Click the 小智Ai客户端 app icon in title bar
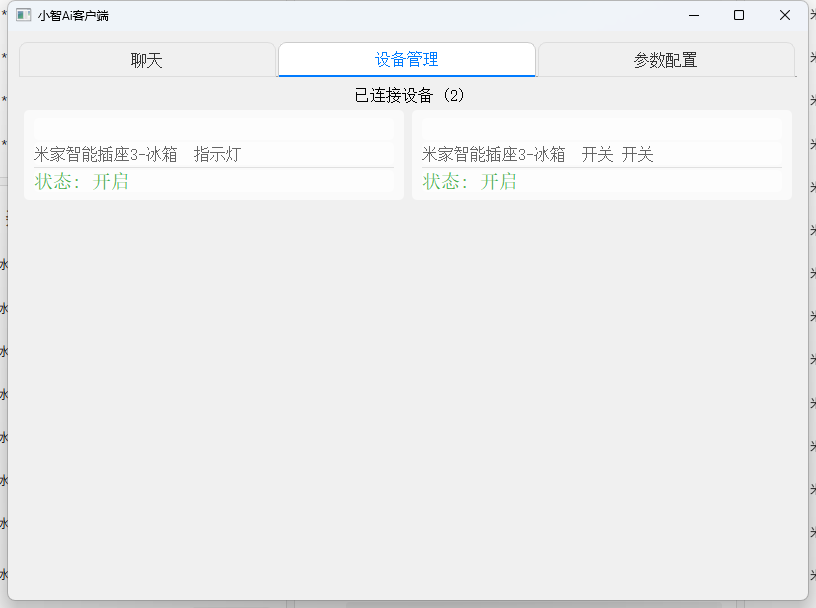Image resolution: width=816 pixels, height=608 pixels. [x=23, y=15]
